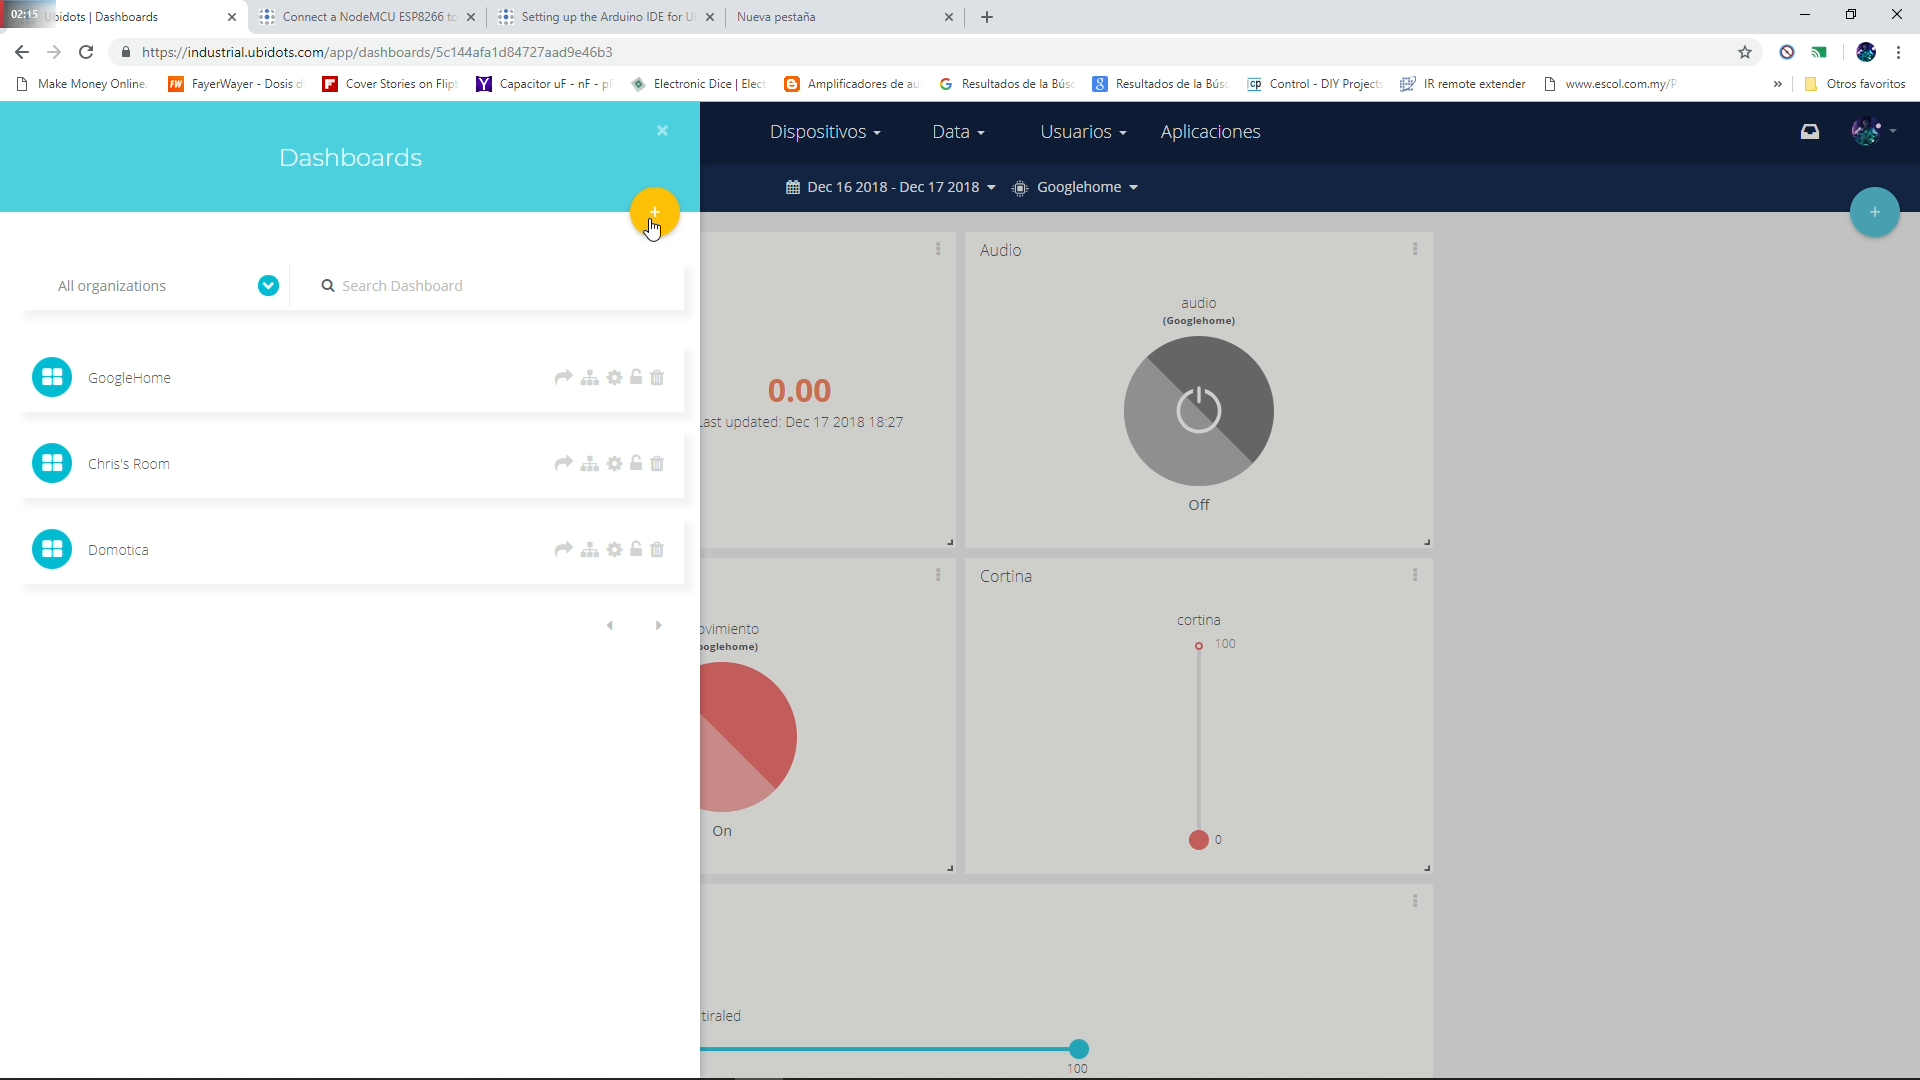1920x1080 pixels.
Task: Toggle the lock on Chris's Room dashboard
Action: (x=636, y=463)
